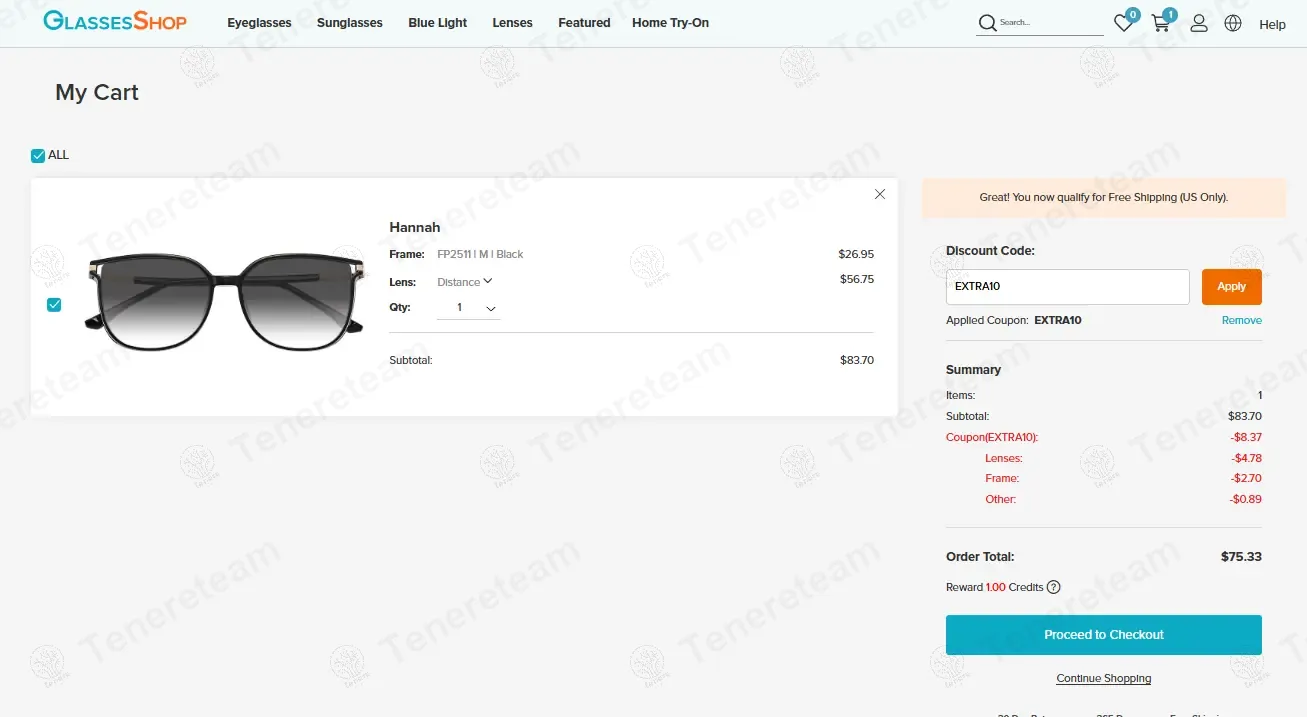Click the Reward Credits help icon
The width and height of the screenshot is (1307, 717).
(1053, 587)
